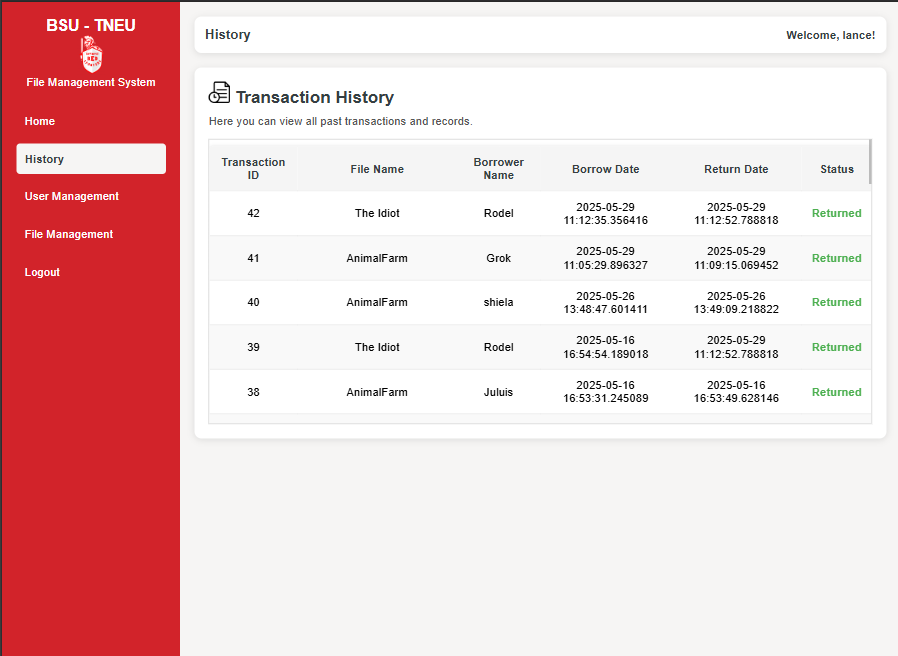Select the History sidebar menu item

point(90,159)
